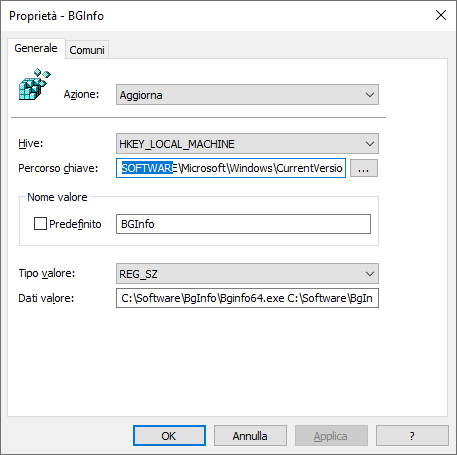This screenshot has height=455, width=457.
Task: Click the BGInfo value name field
Action: (x=243, y=224)
